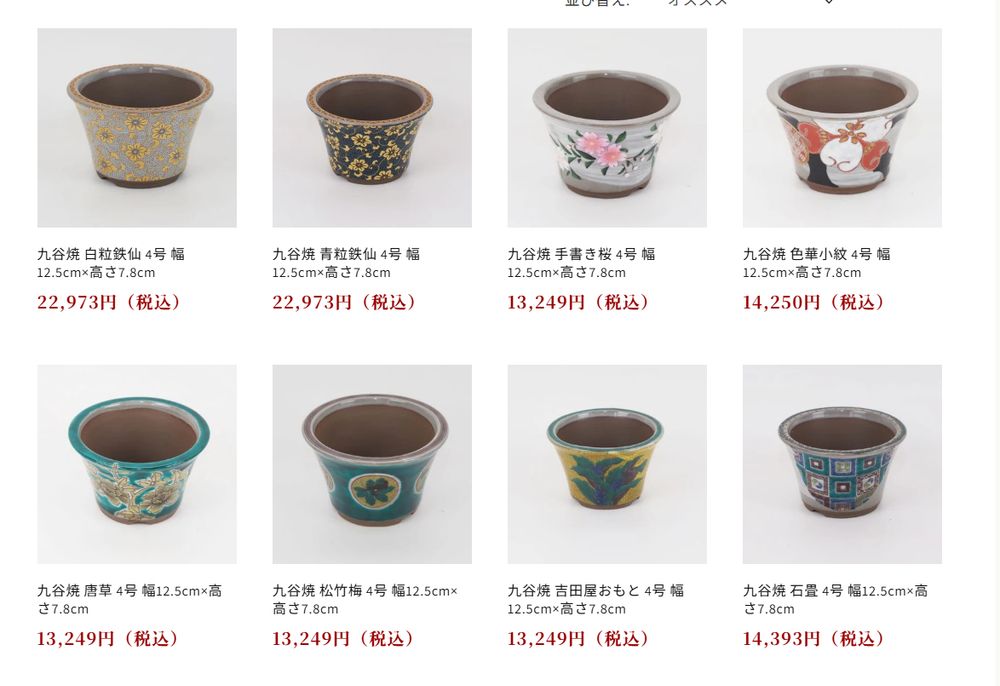Expand the 並び替え sort dropdown
The image size is (1000, 686).
[749, 3]
